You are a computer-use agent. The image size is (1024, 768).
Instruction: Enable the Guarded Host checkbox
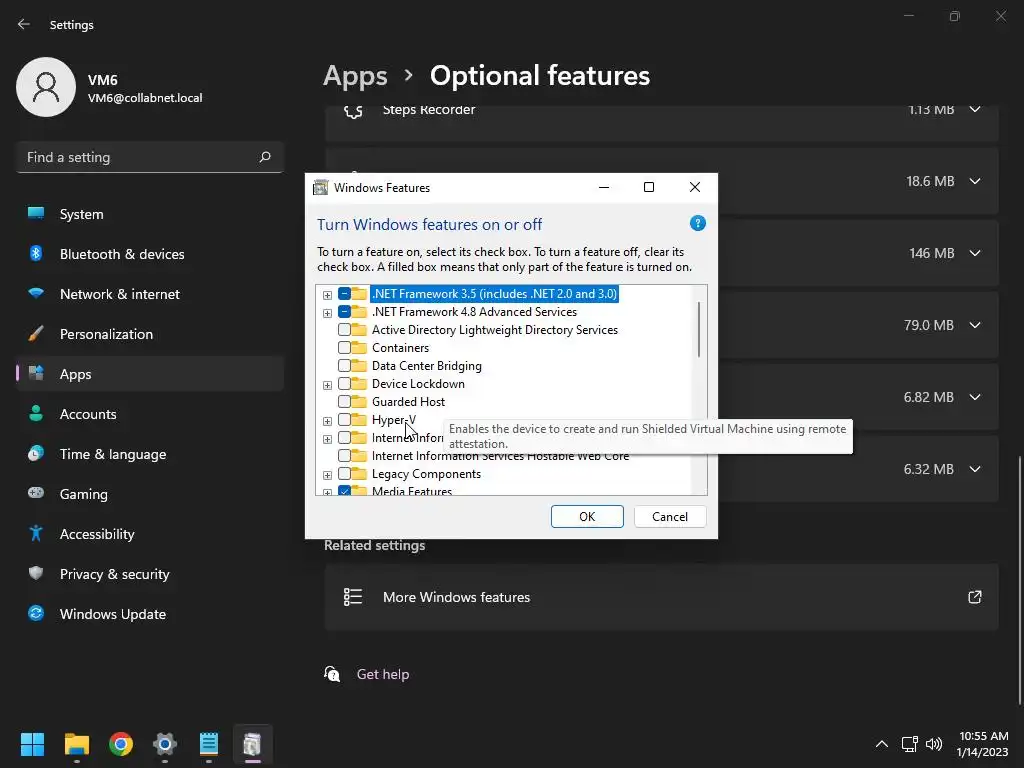[x=344, y=402]
